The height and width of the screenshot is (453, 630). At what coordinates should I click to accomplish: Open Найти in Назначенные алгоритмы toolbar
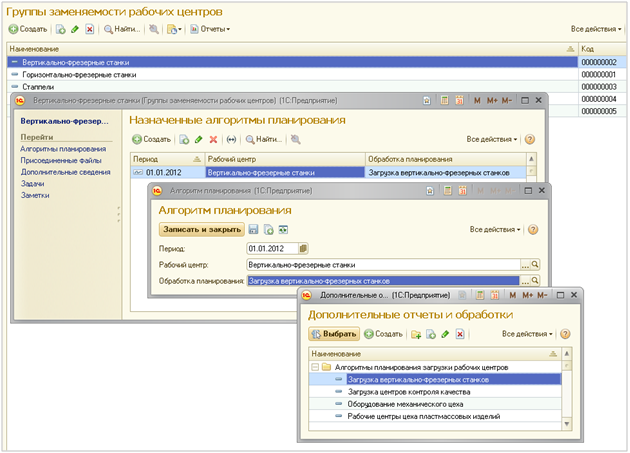pos(264,139)
